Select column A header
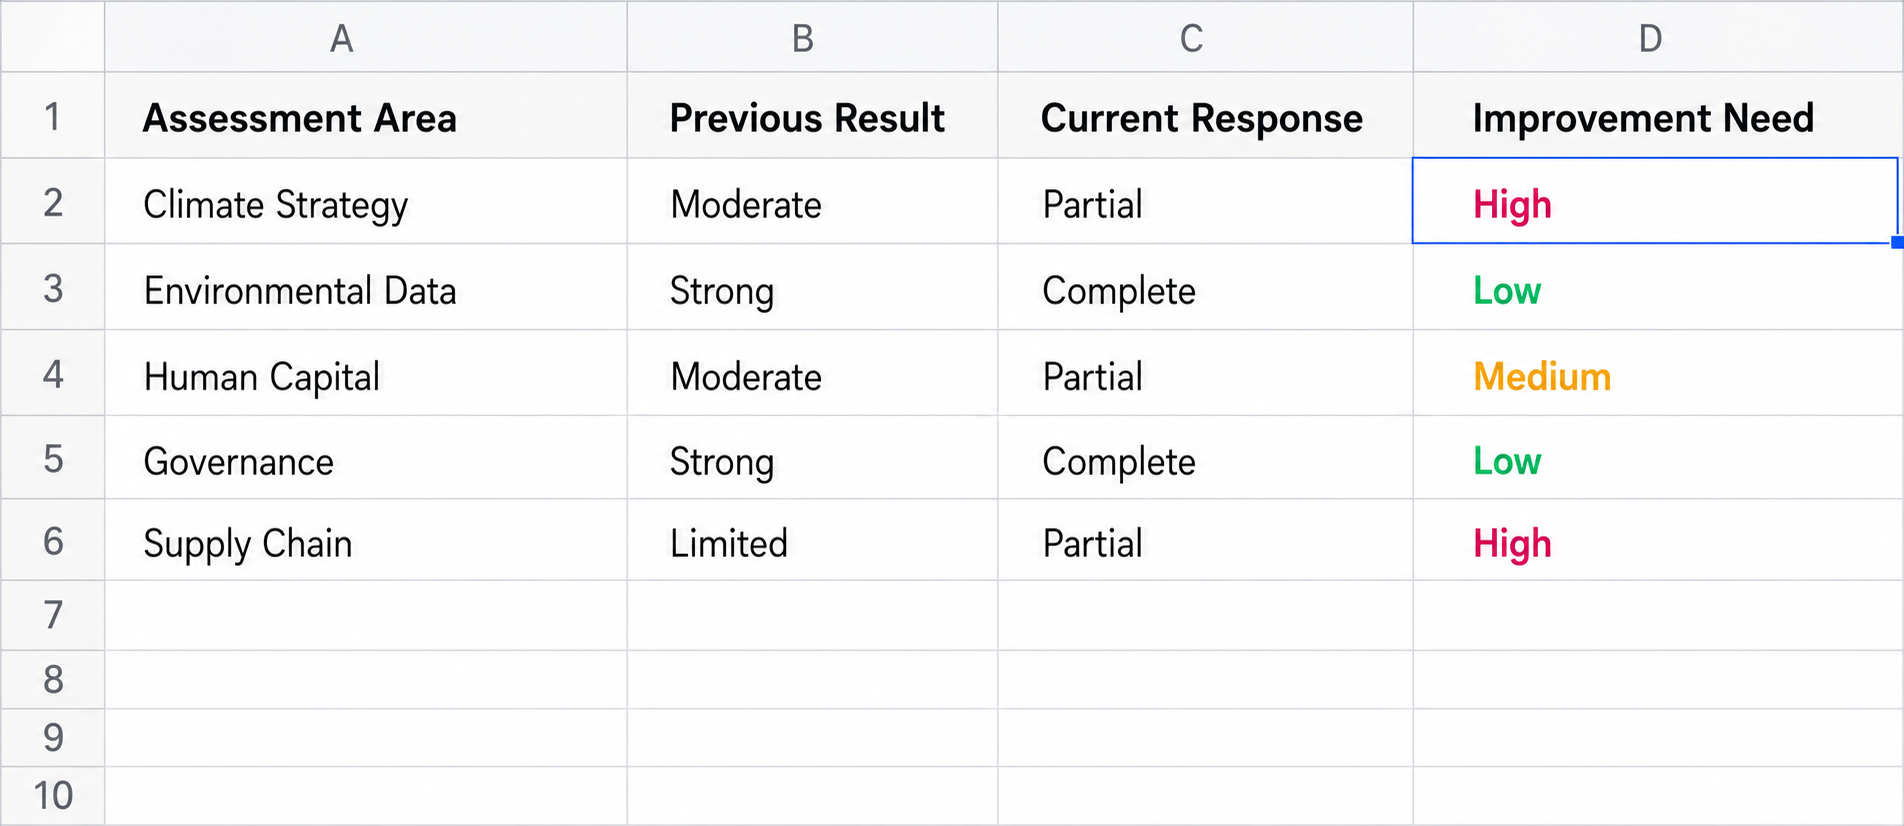The height and width of the screenshot is (826, 1904). coord(366,37)
